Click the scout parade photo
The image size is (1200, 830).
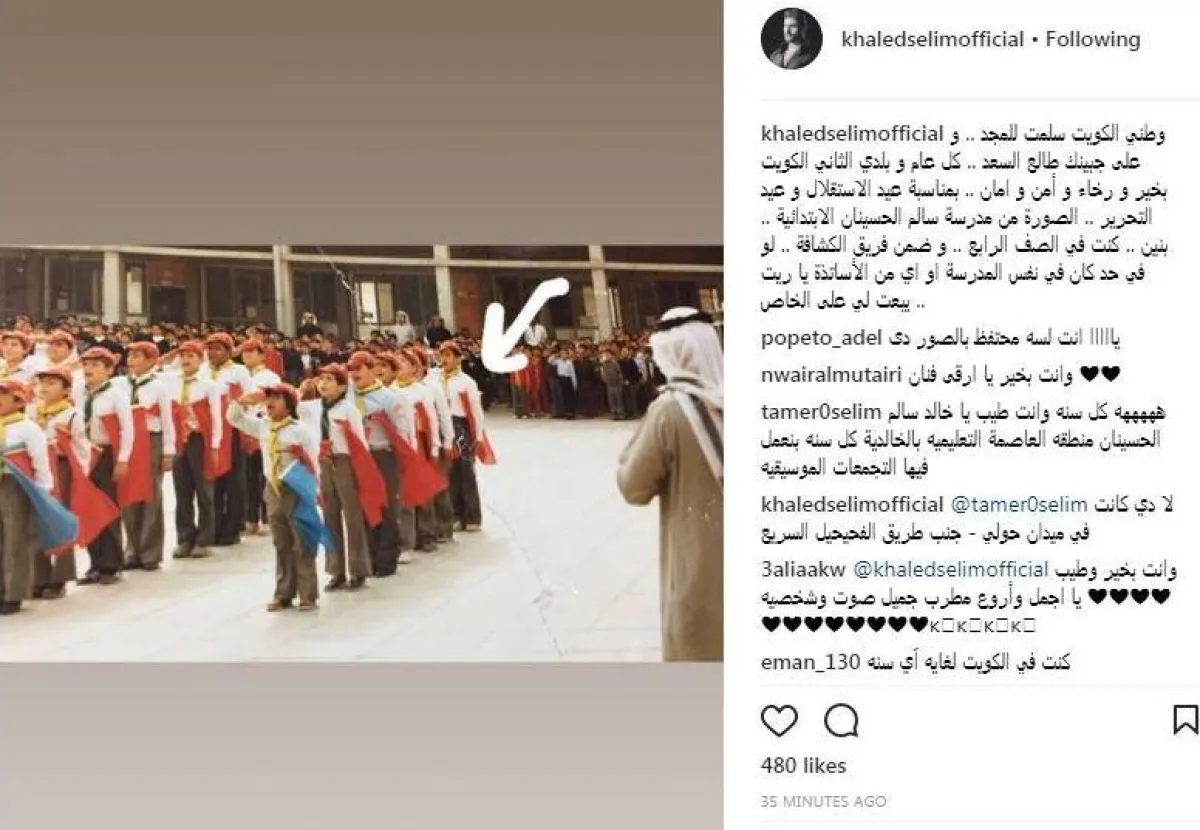[361, 452]
